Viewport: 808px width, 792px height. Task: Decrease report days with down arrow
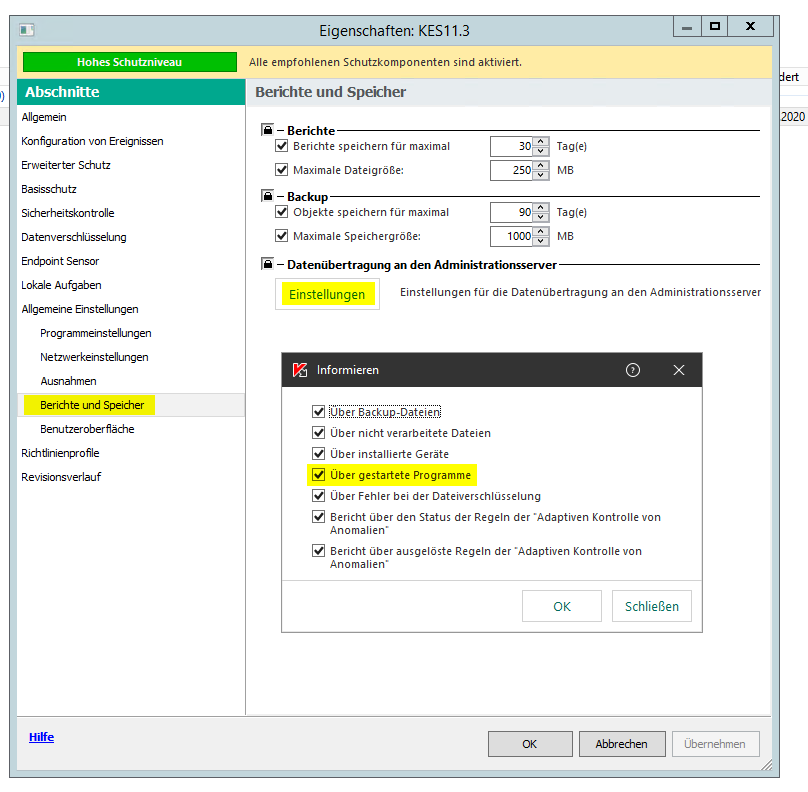(x=540, y=151)
